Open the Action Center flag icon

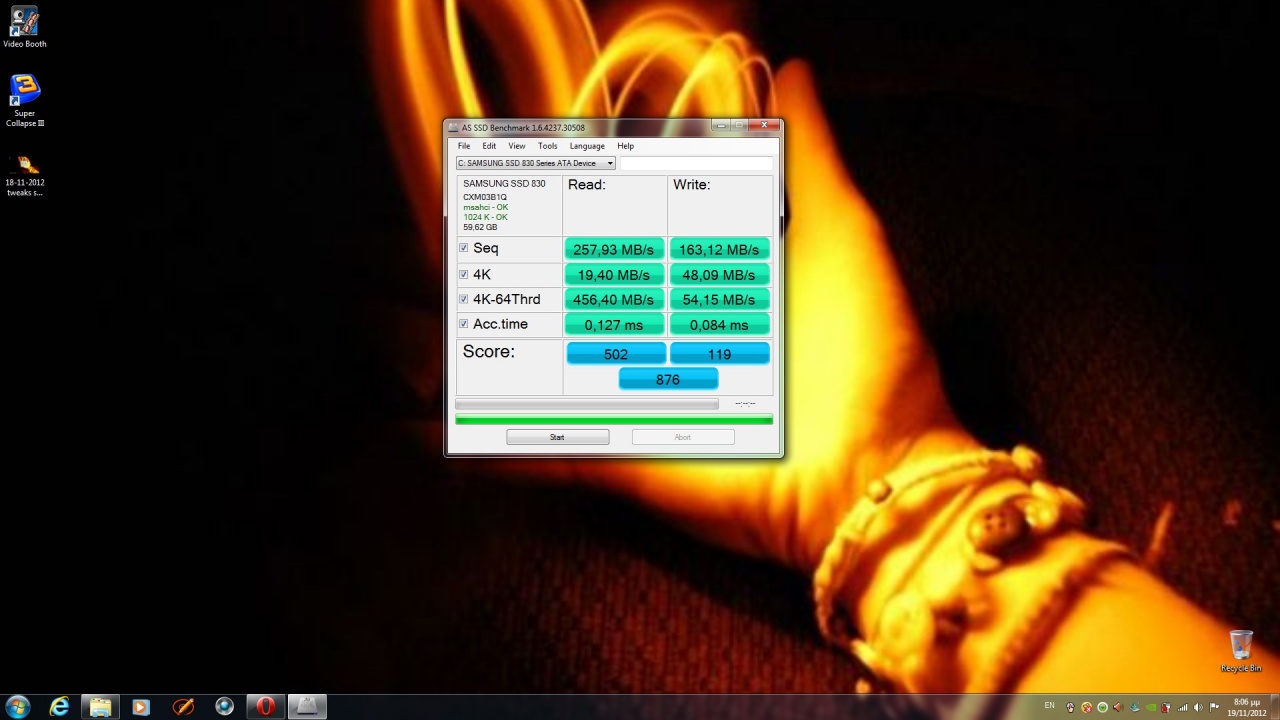pyautogui.click(x=1214, y=707)
